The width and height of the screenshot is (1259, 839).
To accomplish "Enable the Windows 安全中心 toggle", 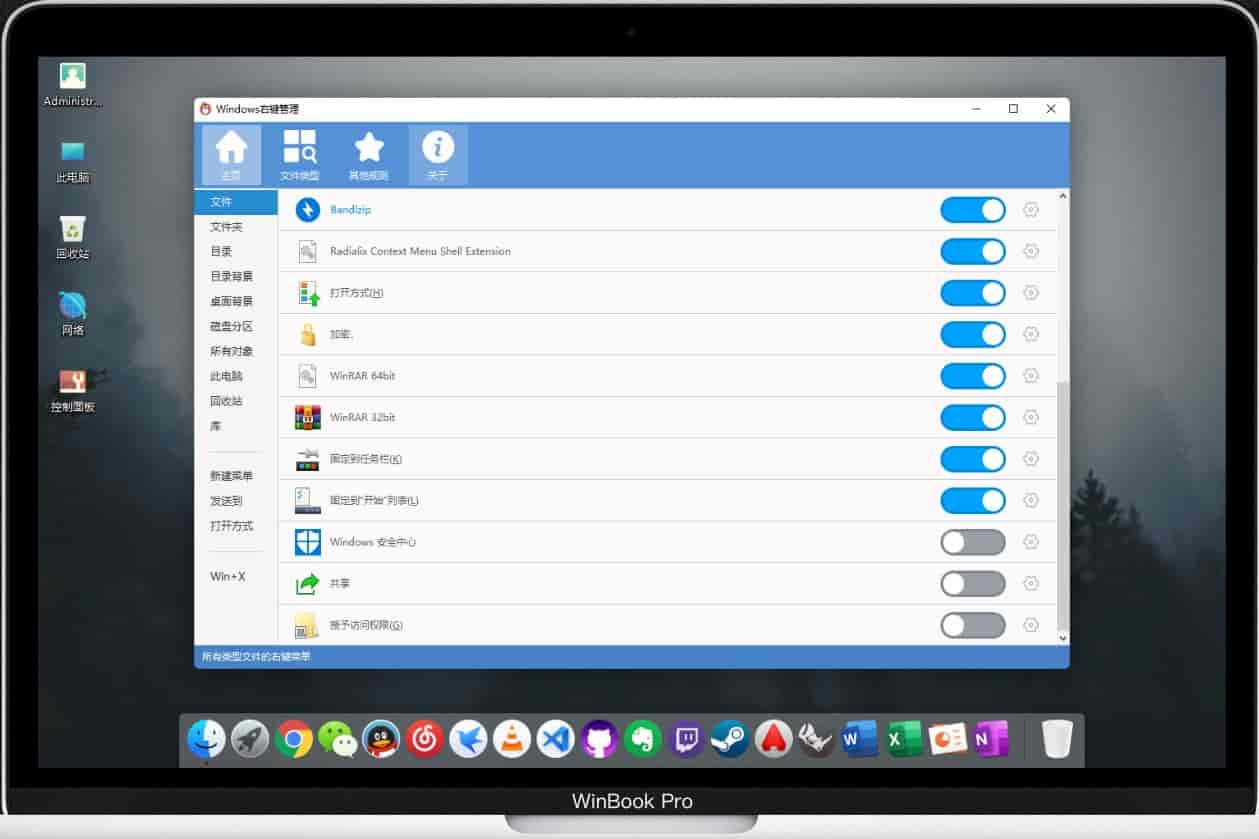I will tap(973, 542).
